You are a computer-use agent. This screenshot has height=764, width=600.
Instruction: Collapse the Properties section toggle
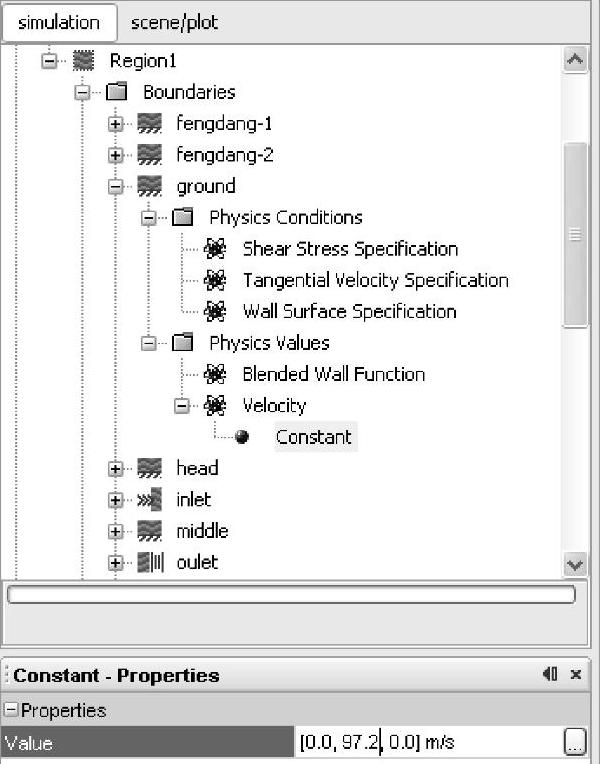click(x=10, y=709)
